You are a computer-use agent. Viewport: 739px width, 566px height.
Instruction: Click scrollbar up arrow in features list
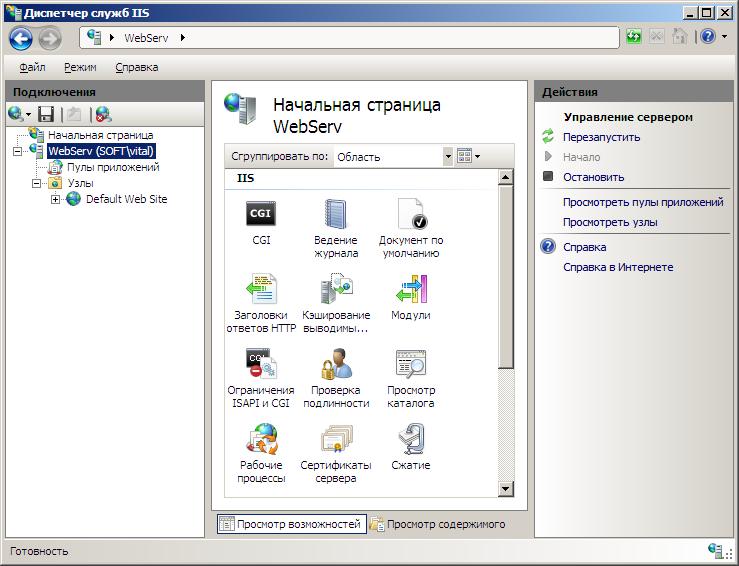coord(505,177)
